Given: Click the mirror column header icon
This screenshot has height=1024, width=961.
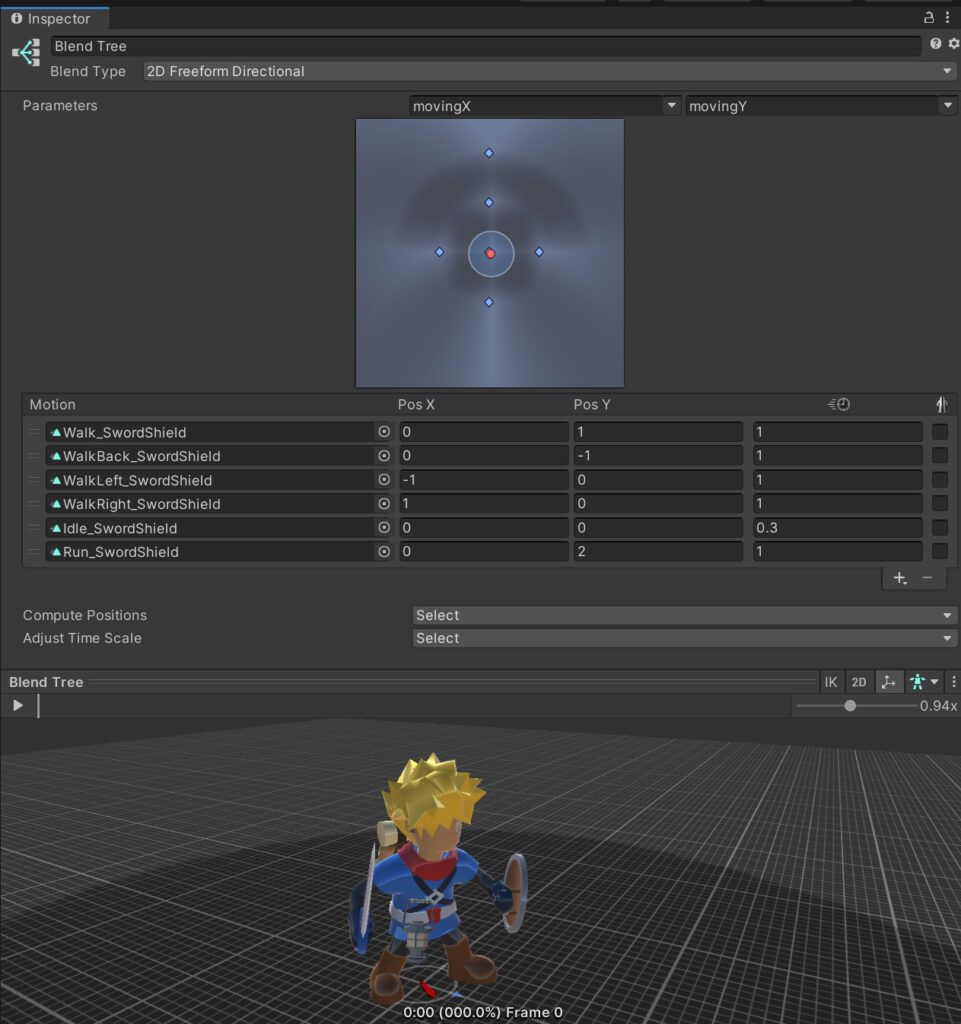Looking at the screenshot, I should pyautogui.click(x=941, y=404).
